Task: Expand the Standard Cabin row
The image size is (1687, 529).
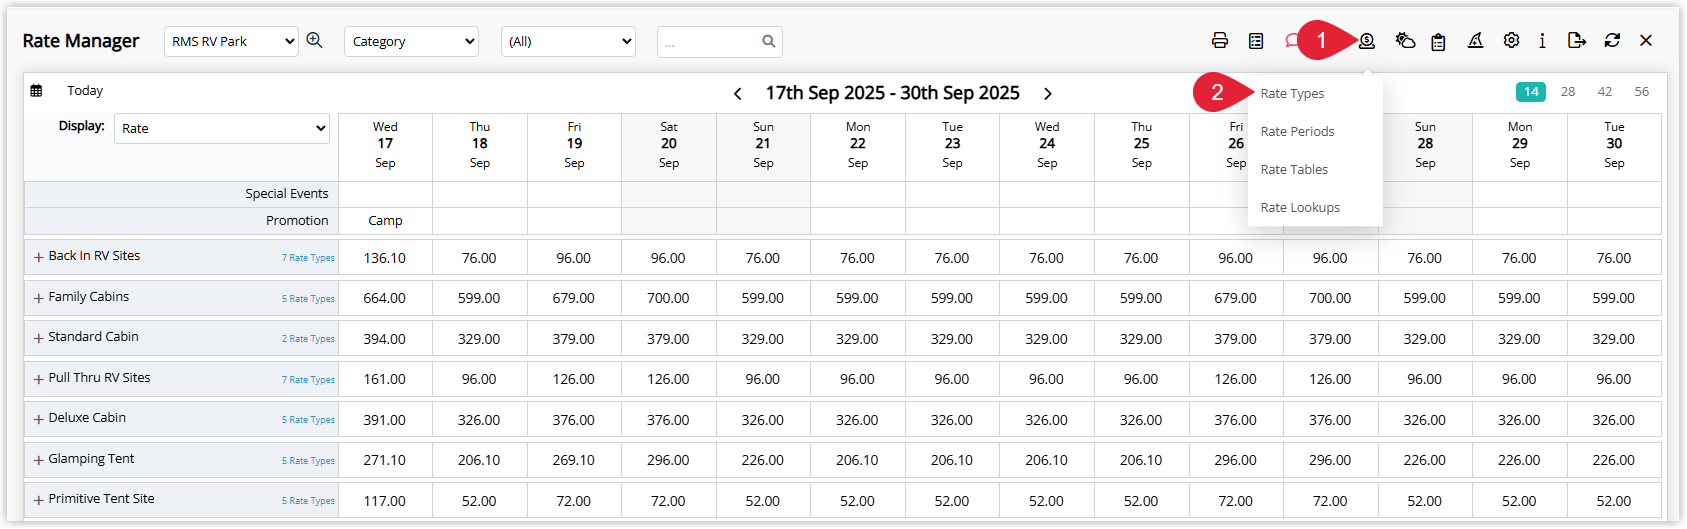Action: (x=38, y=339)
